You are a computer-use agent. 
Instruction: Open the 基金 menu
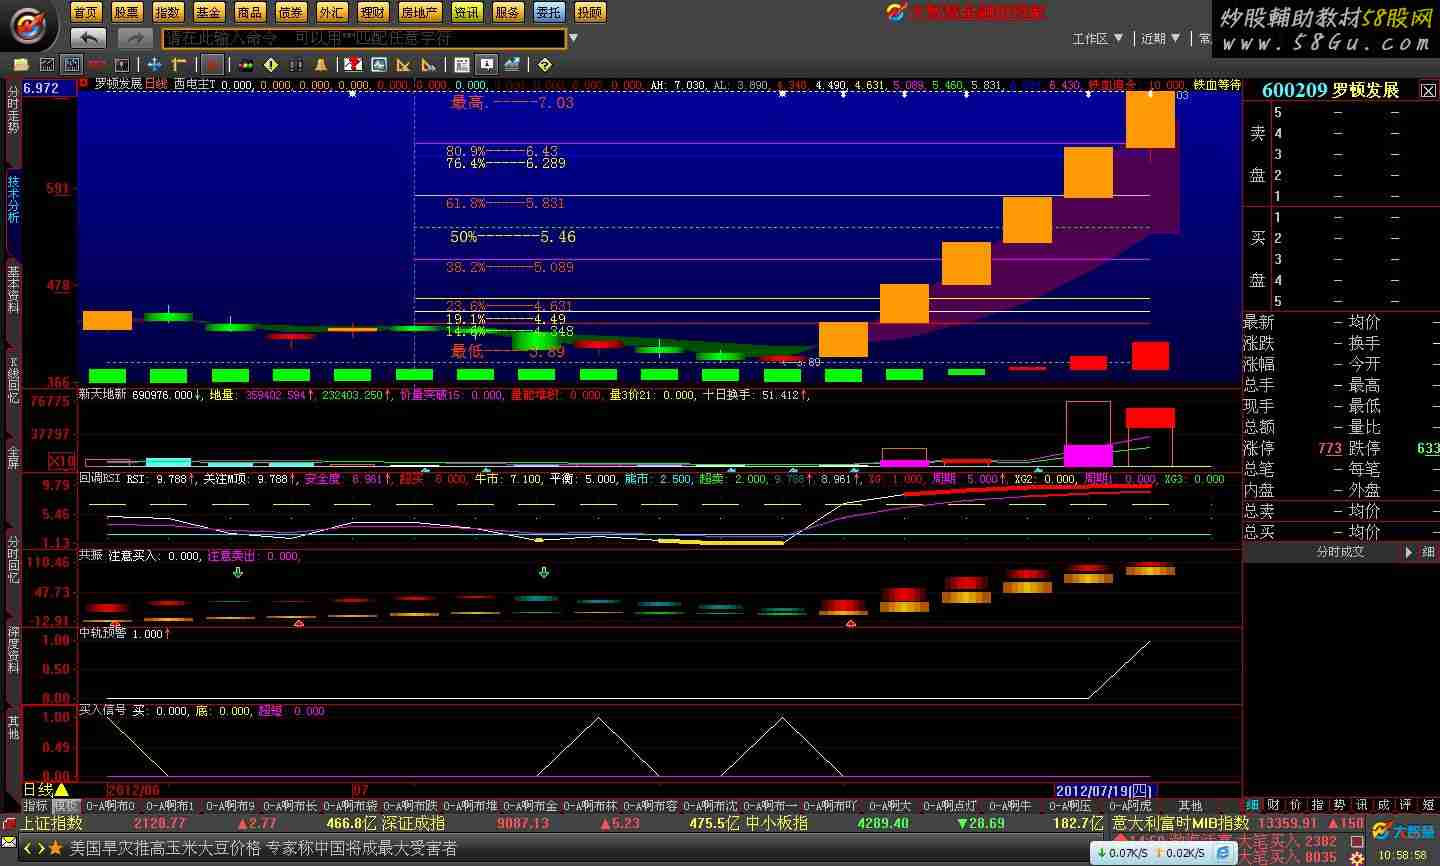(209, 12)
